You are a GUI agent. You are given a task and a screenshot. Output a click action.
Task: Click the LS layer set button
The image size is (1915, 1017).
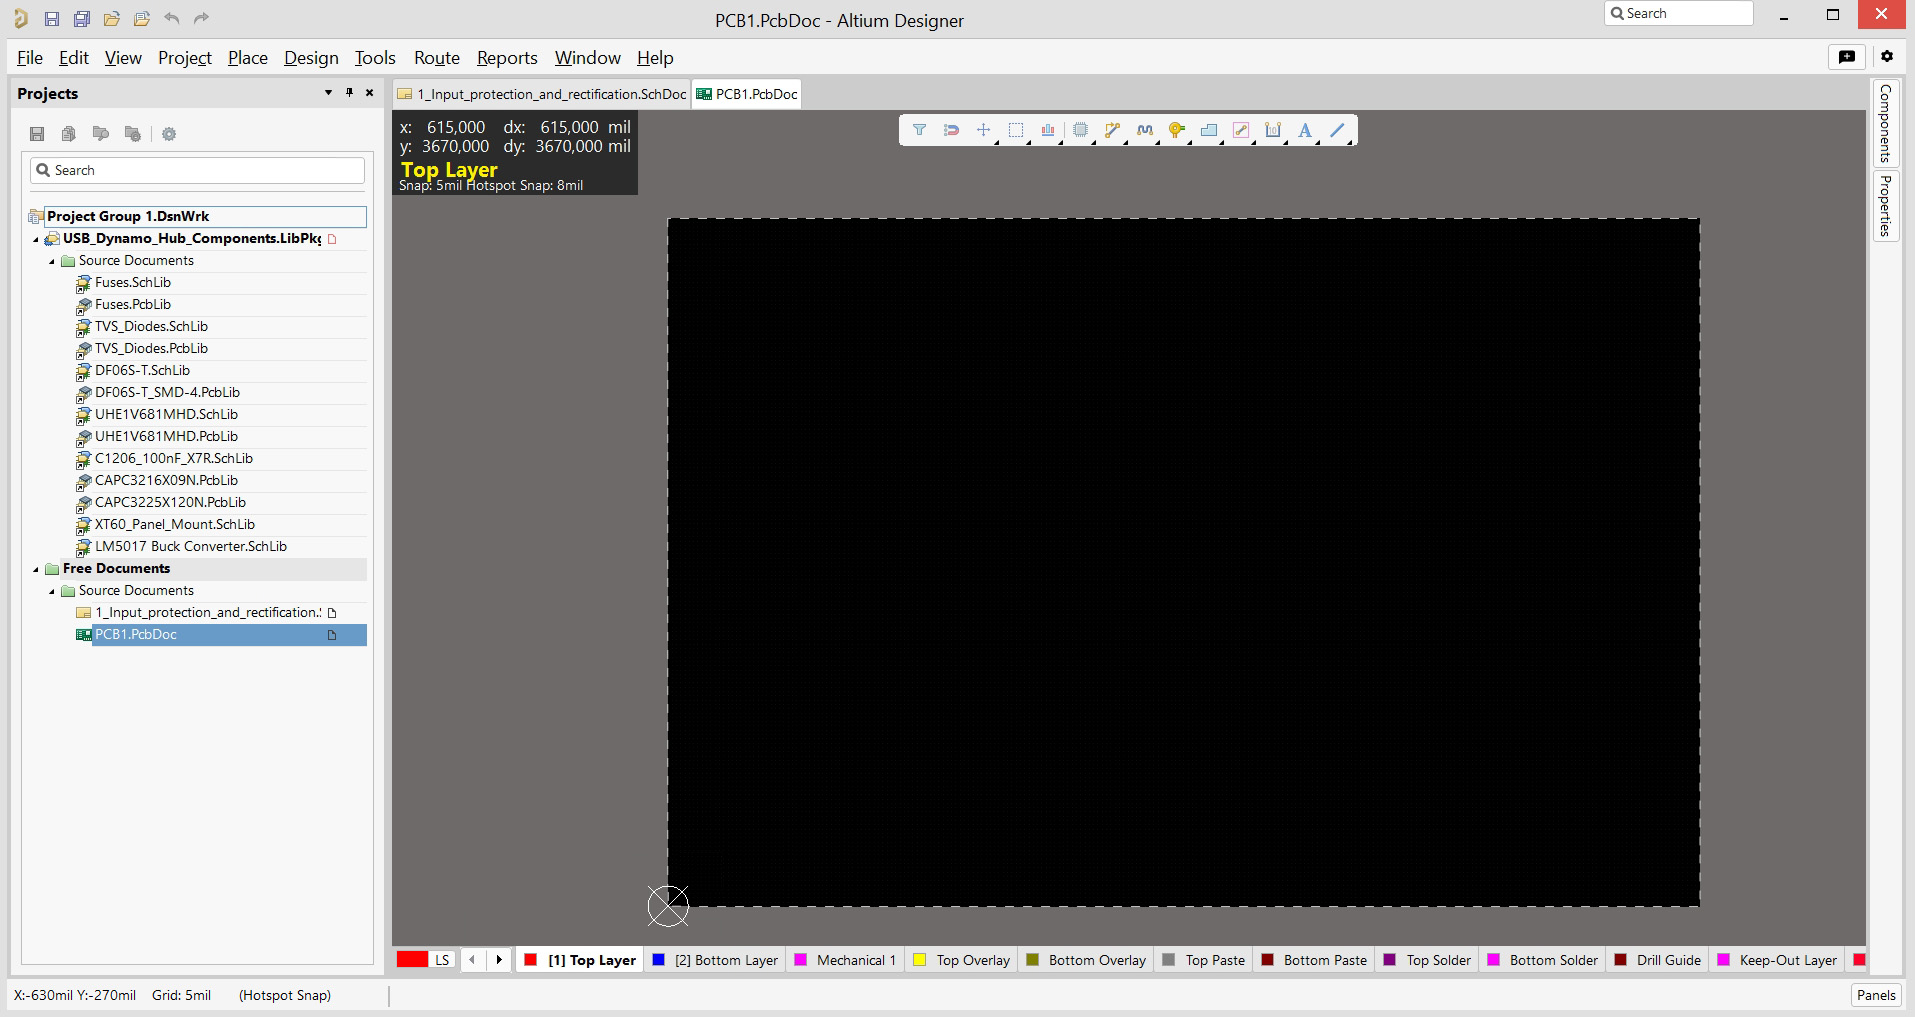(x=442, y=960)
